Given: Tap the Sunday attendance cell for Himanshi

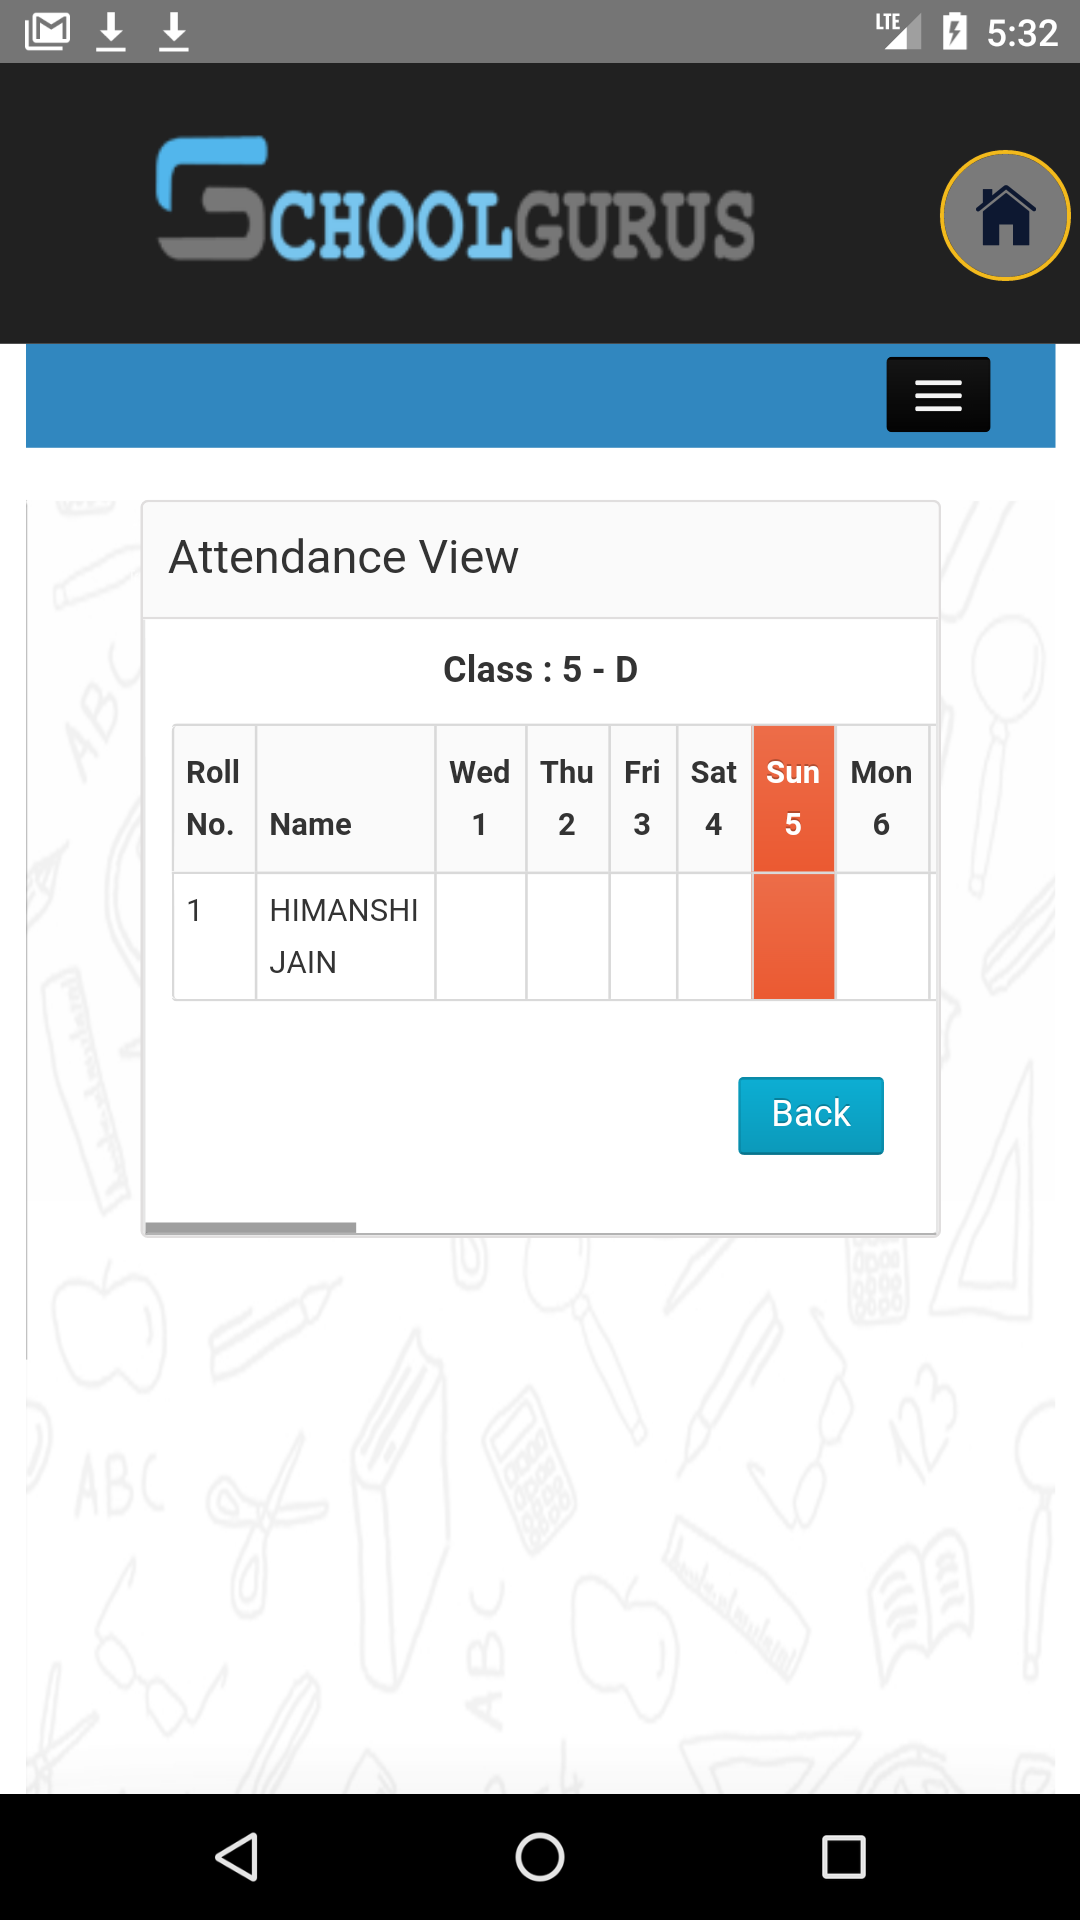Looking at the screenshot, I should (793, 936).
